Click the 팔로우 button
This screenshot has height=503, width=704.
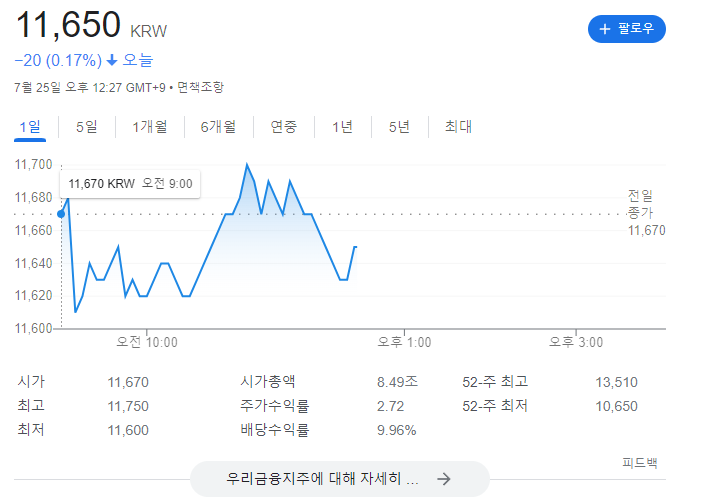[627, 29]
